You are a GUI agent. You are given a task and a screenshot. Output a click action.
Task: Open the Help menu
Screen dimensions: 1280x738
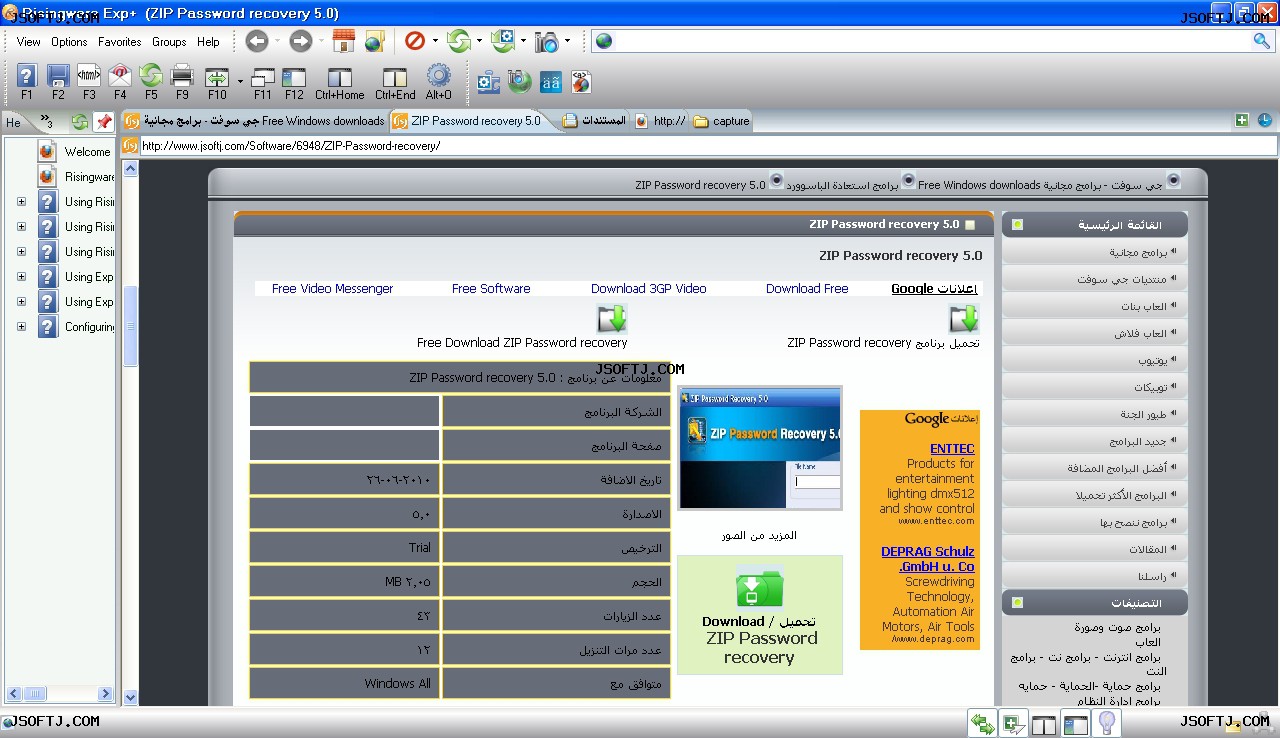pos(208,42)
